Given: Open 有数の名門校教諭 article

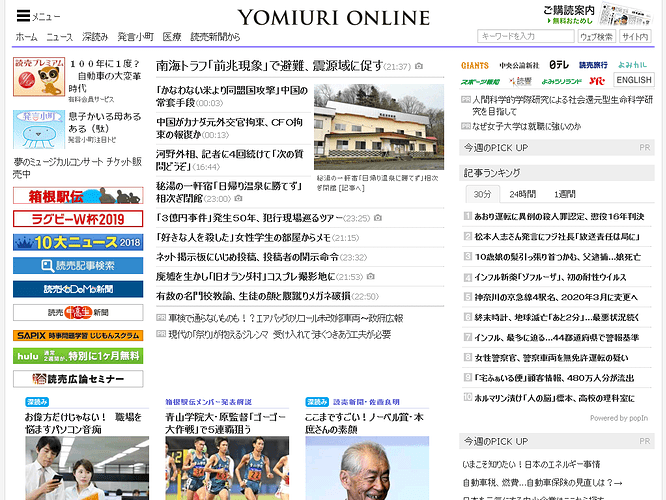Looking at the screenshot, I should pyautogui.click(x=253, y=296).
